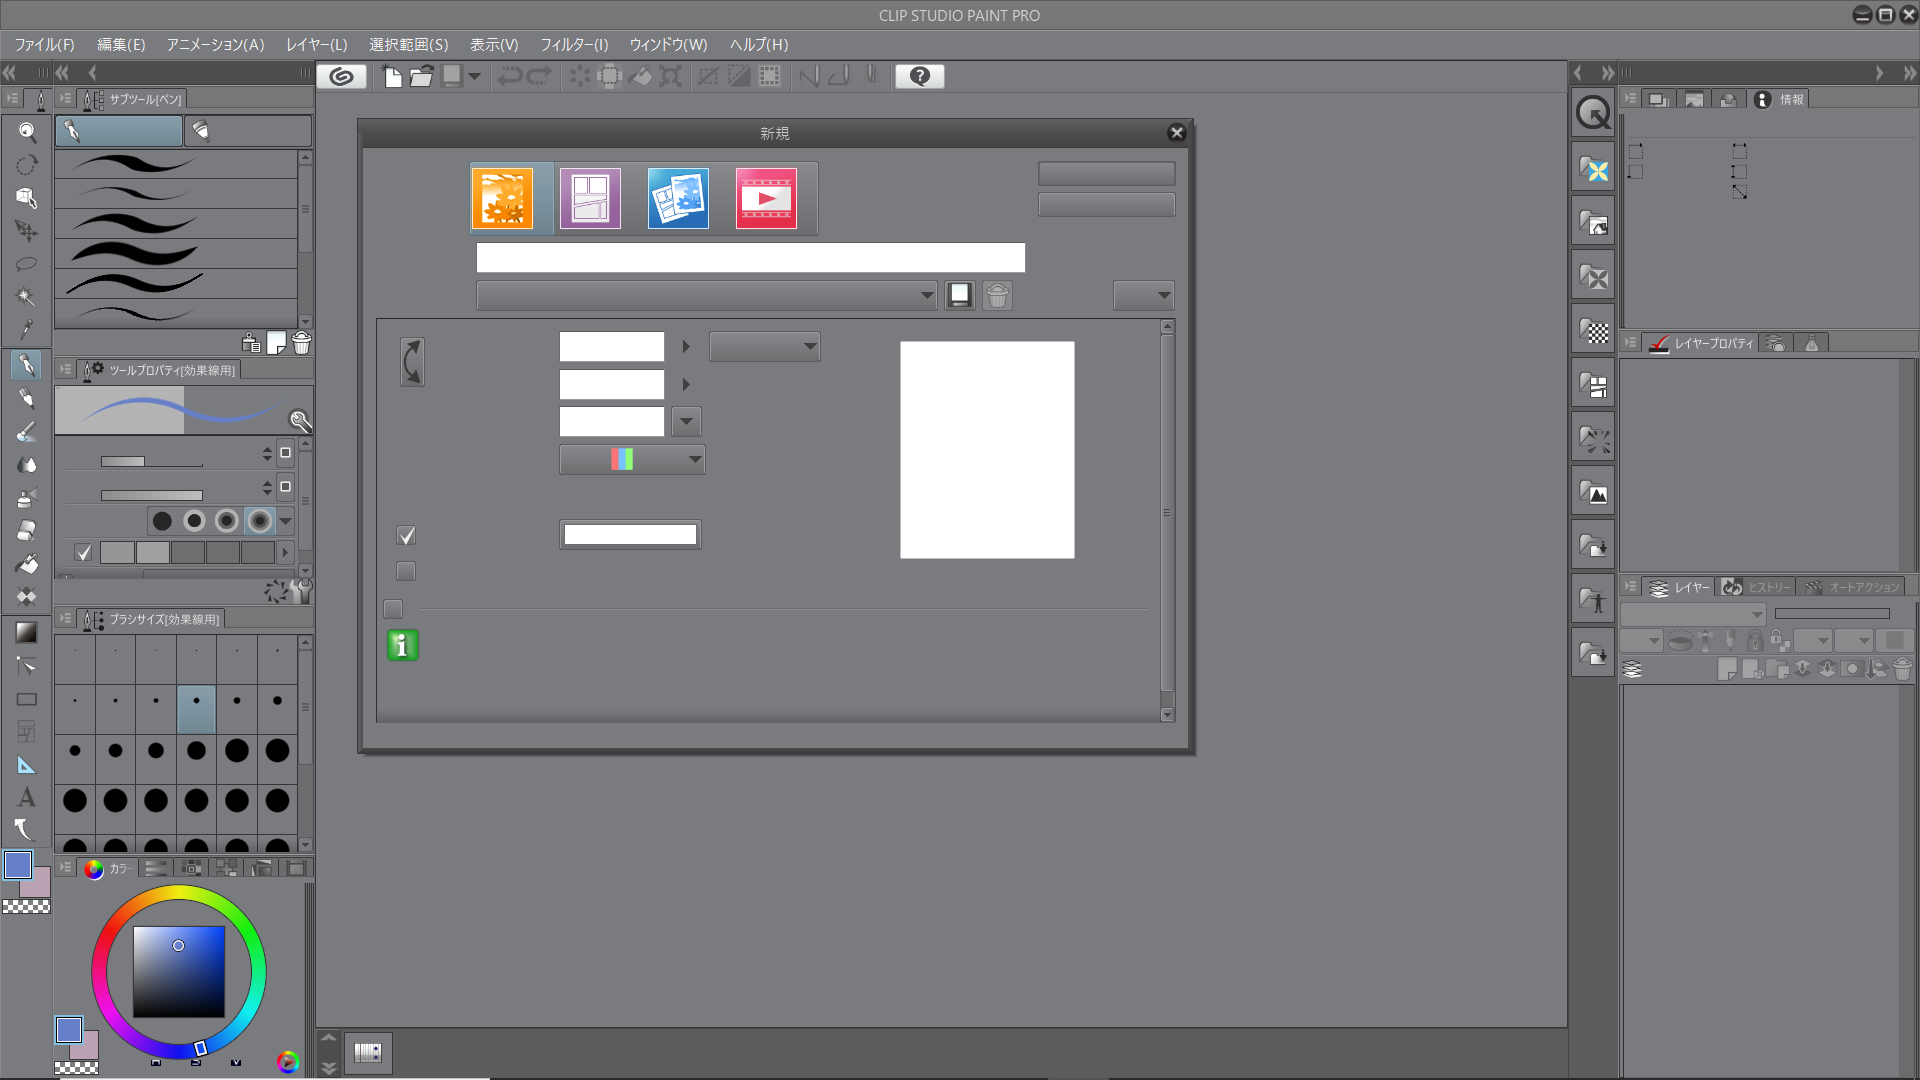Select the Show all works icon
1920x1080 pixels.
678,199
